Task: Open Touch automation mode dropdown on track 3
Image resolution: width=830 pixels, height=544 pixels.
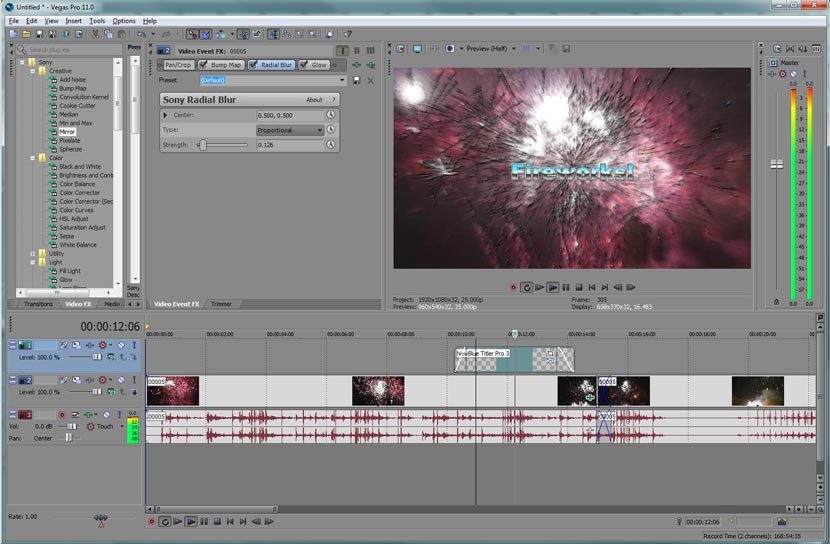Action: [x=122, y=427]
